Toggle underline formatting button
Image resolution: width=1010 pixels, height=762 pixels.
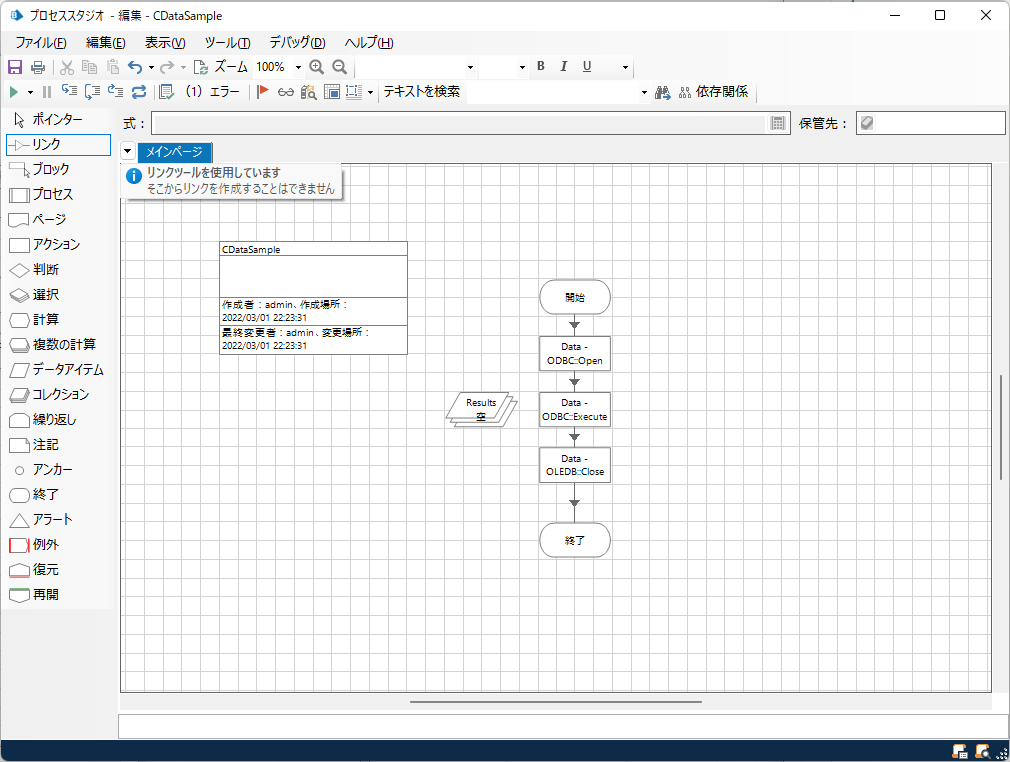pos(587,66)
